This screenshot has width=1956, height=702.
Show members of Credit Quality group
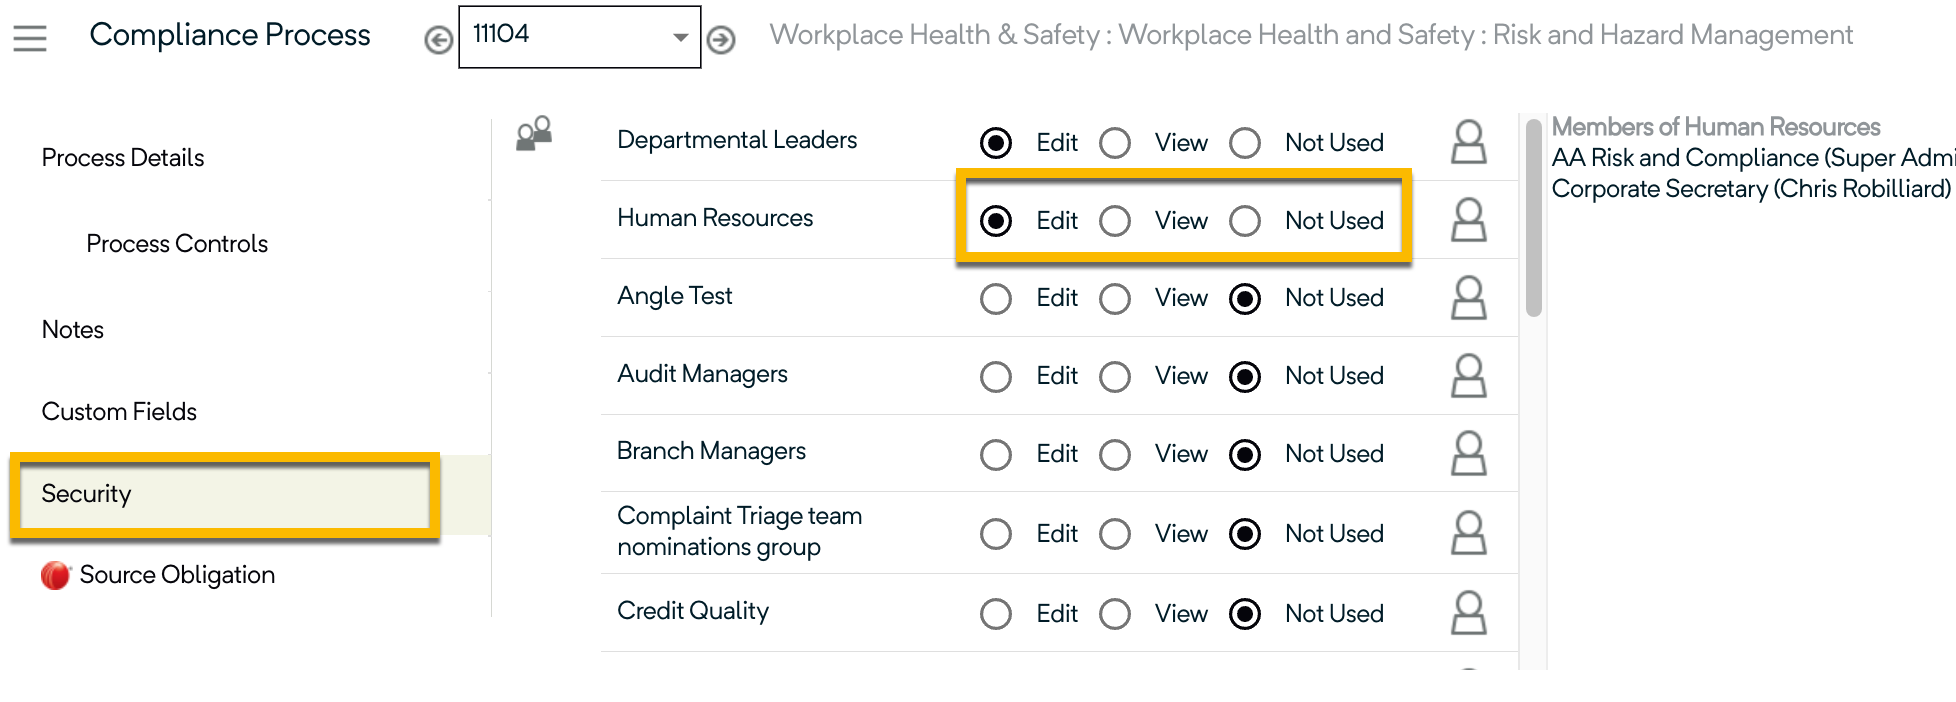[1468, 613]
